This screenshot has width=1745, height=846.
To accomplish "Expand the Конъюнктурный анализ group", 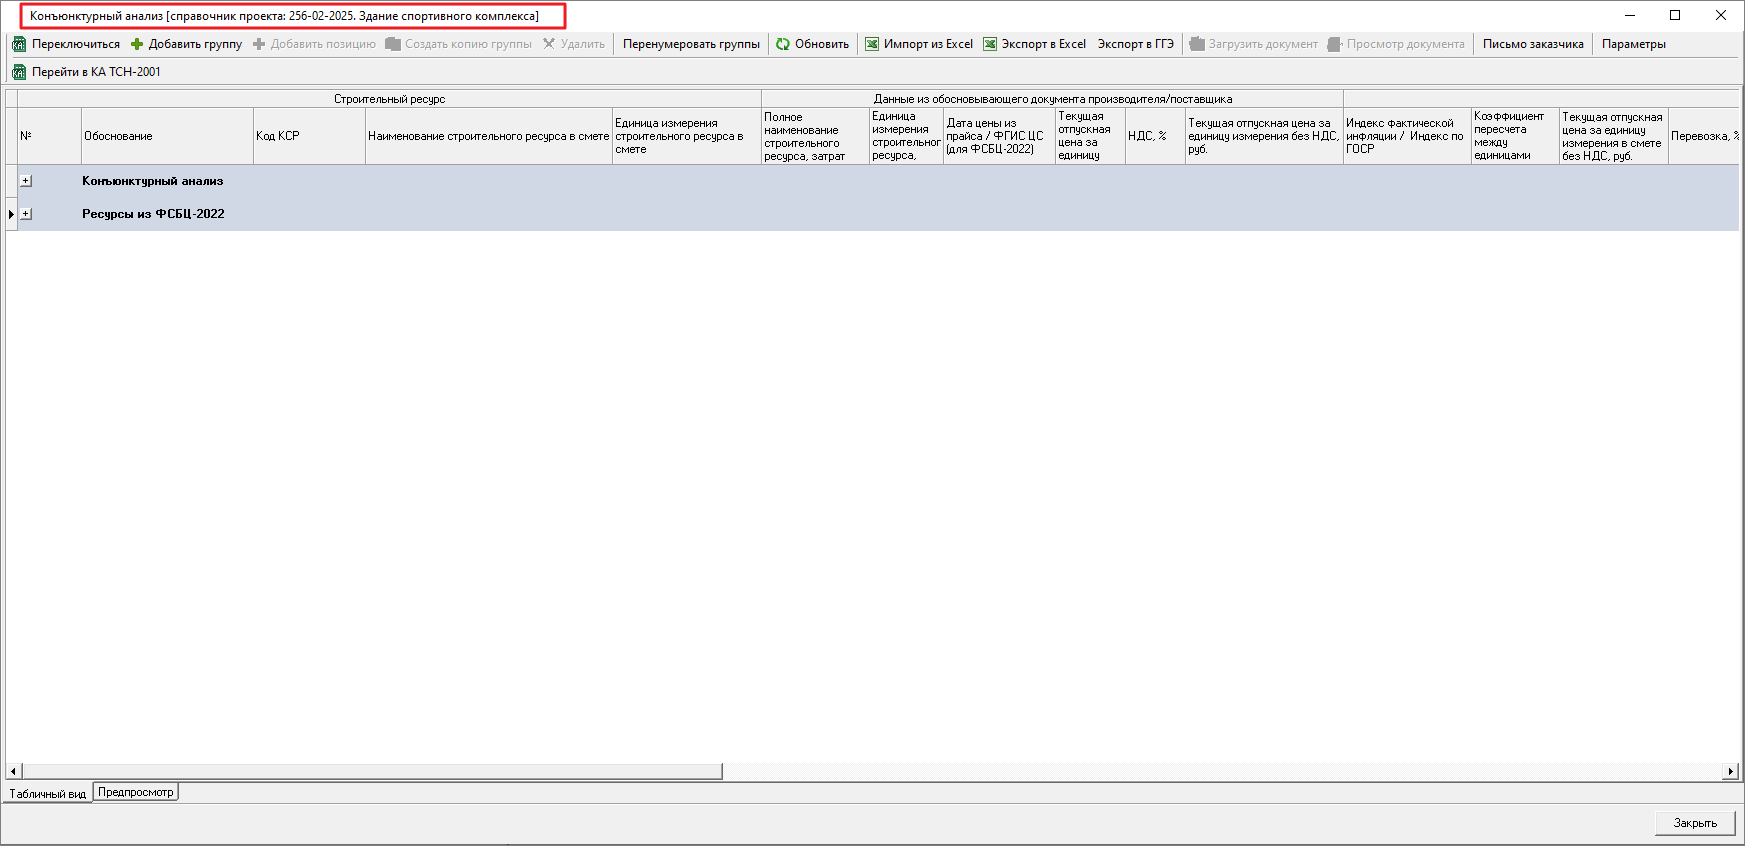I will (x=26, y=181).
